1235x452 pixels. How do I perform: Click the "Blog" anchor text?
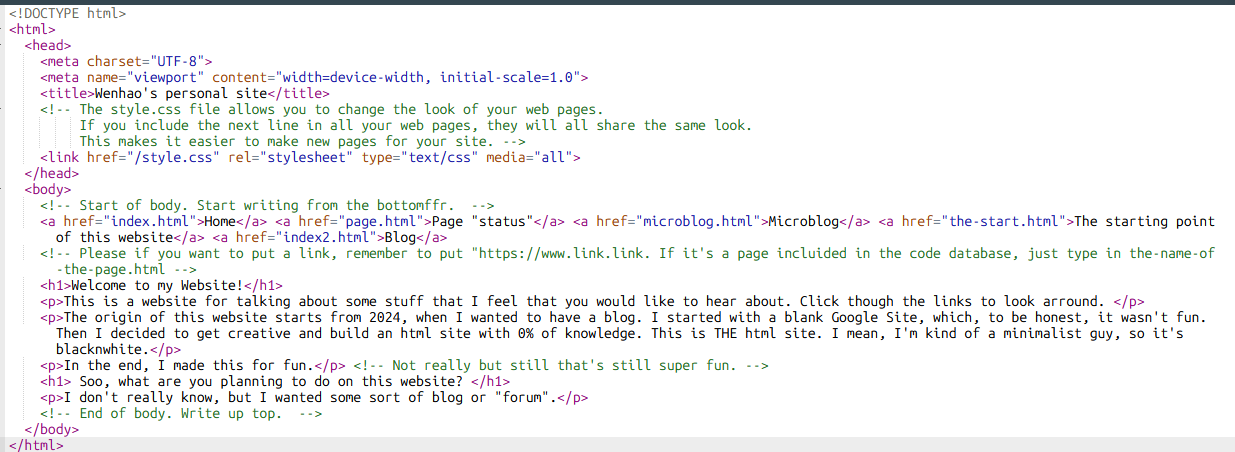tap(401, 237)
